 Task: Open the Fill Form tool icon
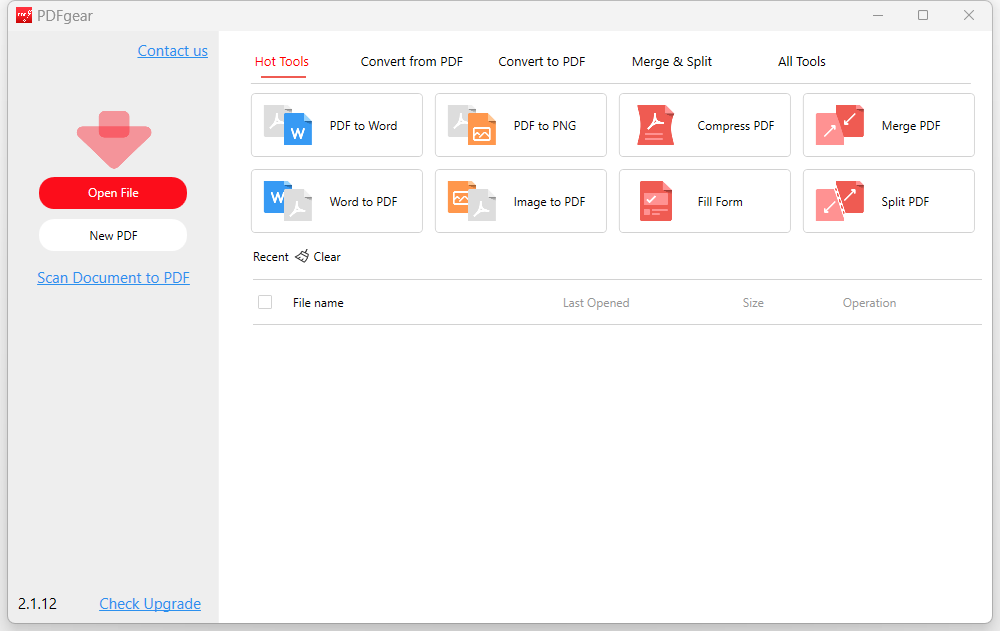[656, 201]
